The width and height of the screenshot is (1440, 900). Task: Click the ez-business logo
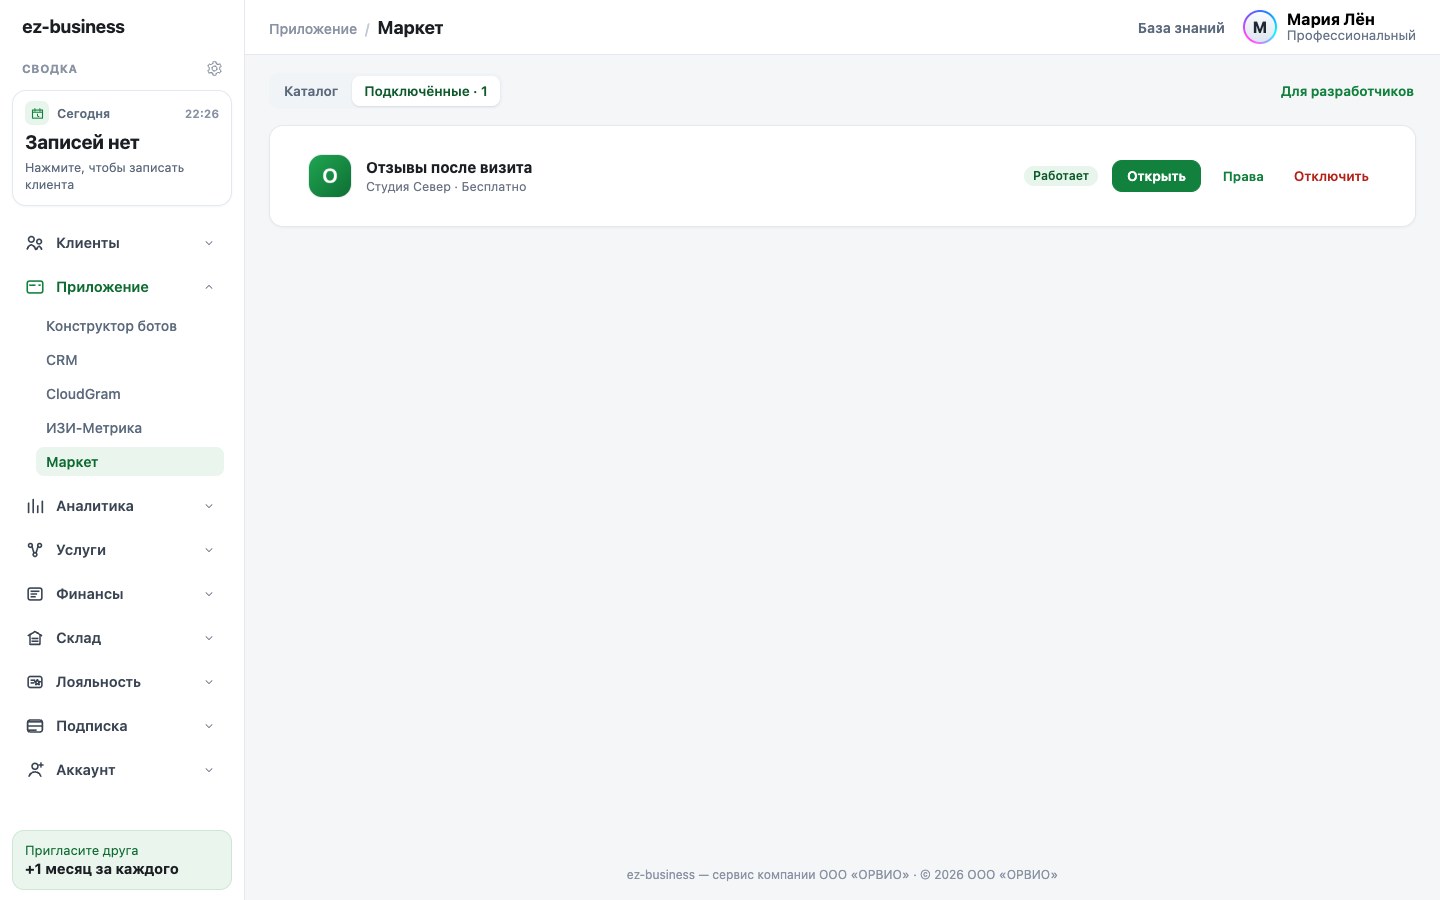[x=73, y=27]
